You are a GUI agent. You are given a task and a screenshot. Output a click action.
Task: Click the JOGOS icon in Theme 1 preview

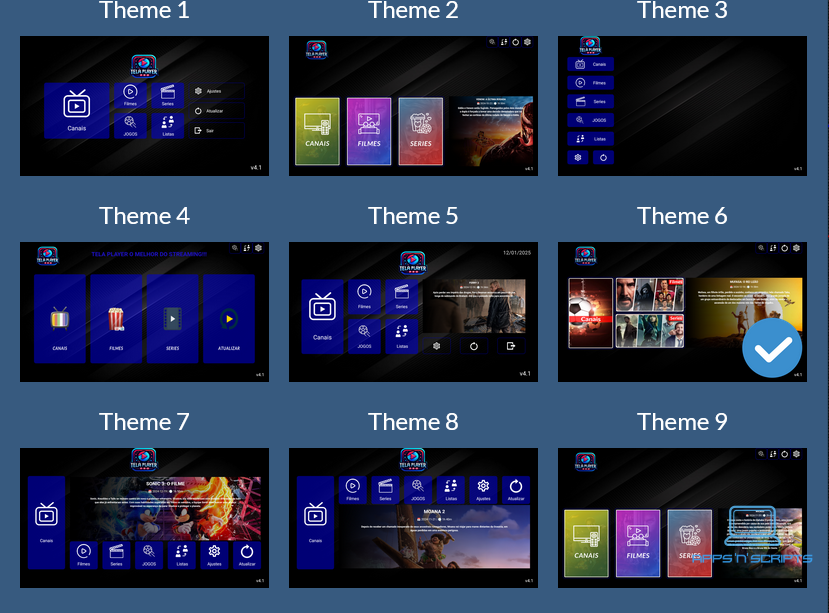click(x=131, y=125)
